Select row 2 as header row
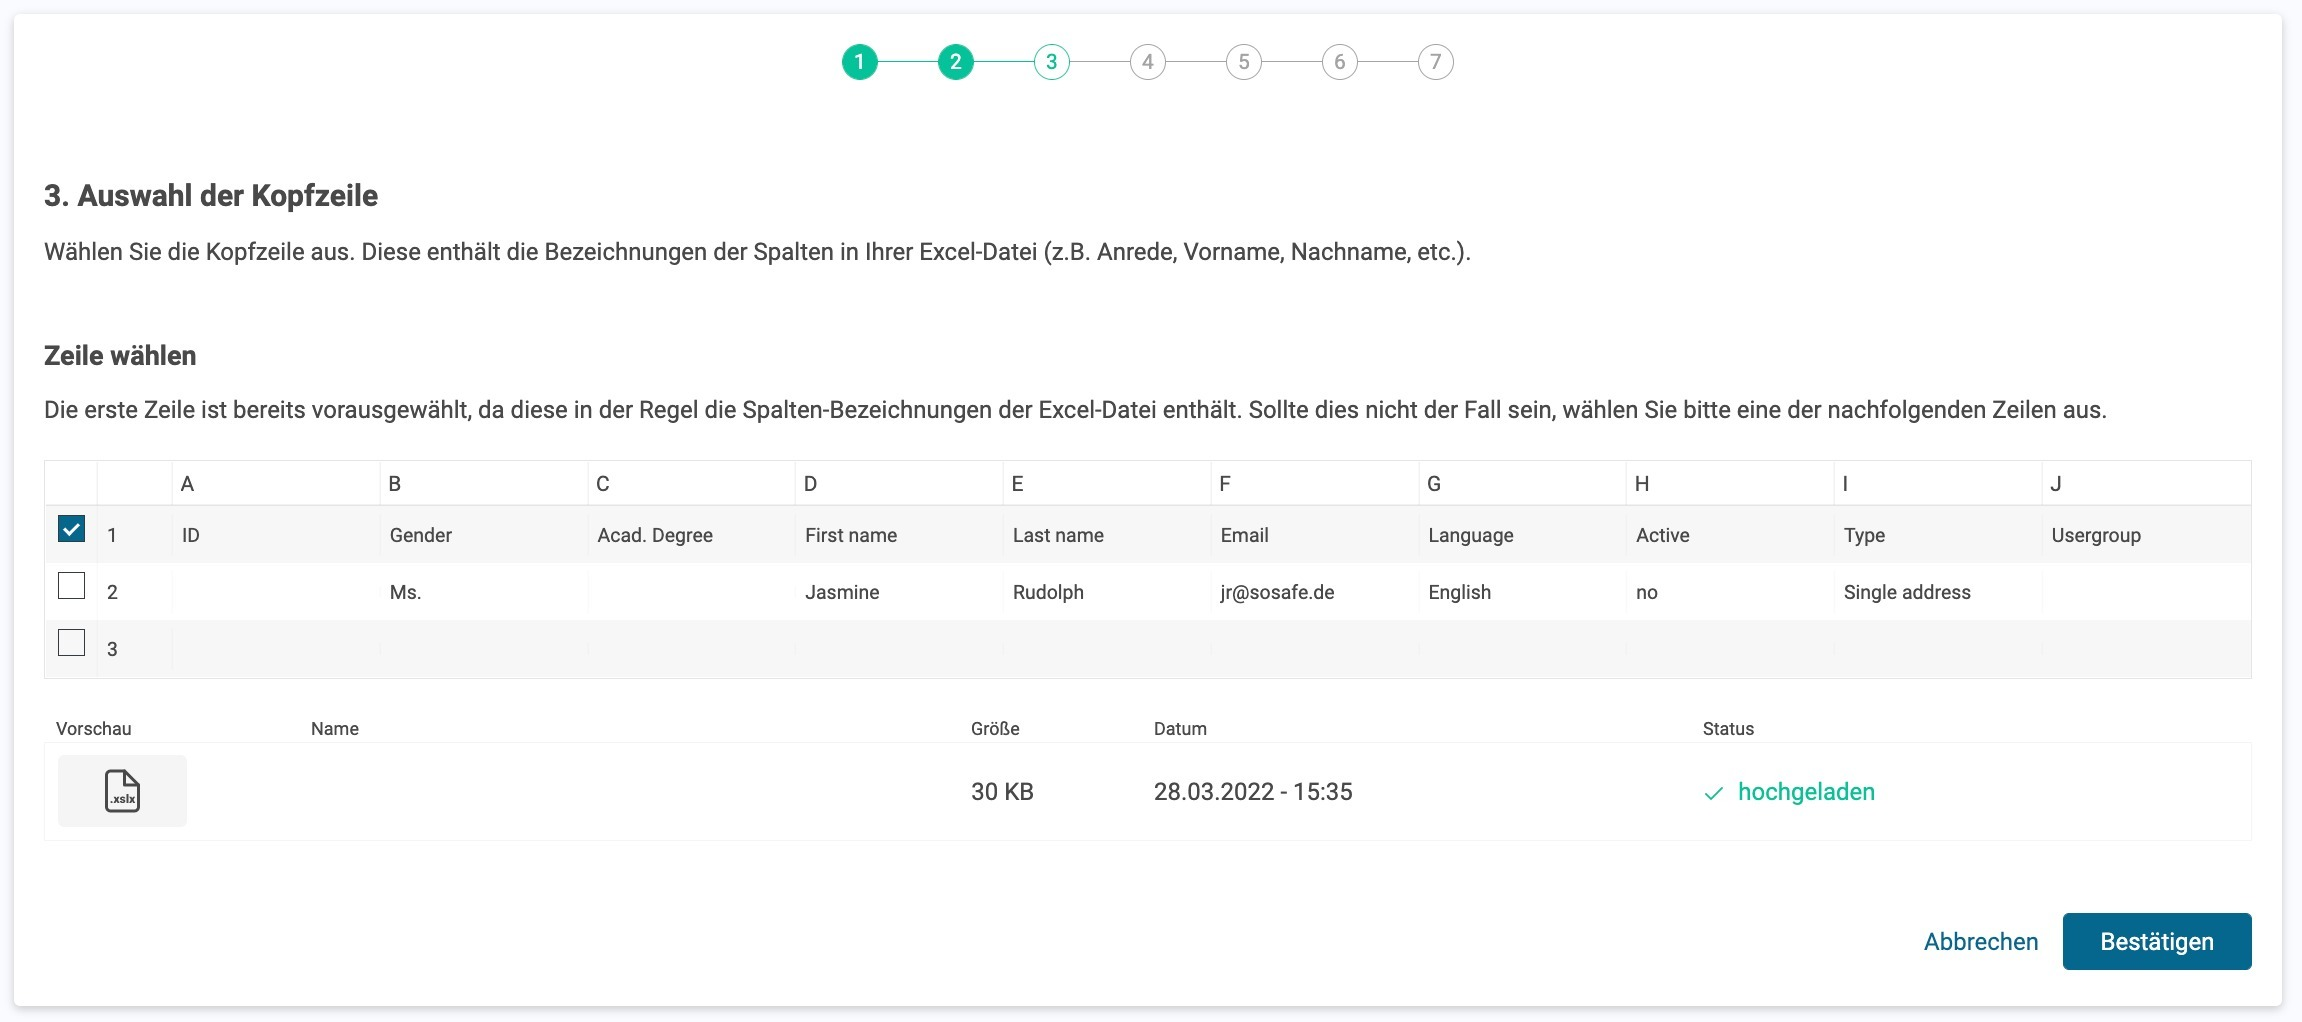Image resolution: width=2302 pixels, height=1022 pixels. coord(71,586)
